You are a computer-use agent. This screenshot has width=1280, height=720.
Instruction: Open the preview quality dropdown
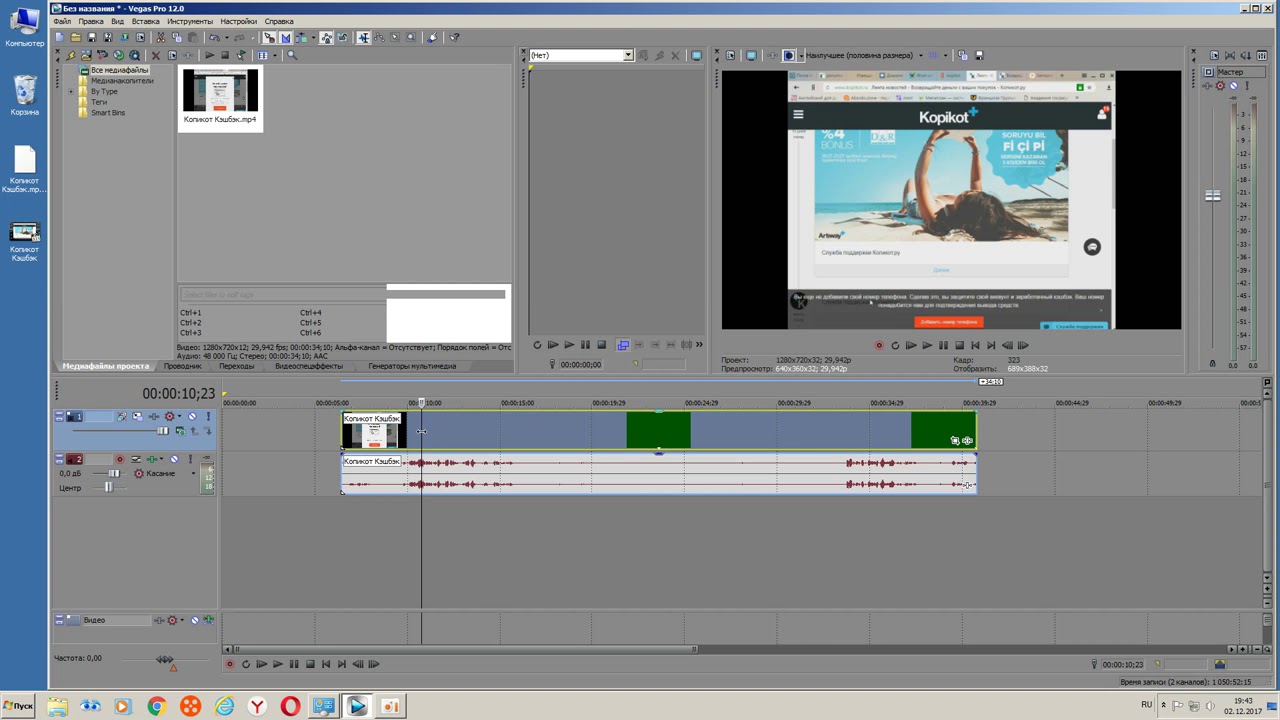[920, 55]
